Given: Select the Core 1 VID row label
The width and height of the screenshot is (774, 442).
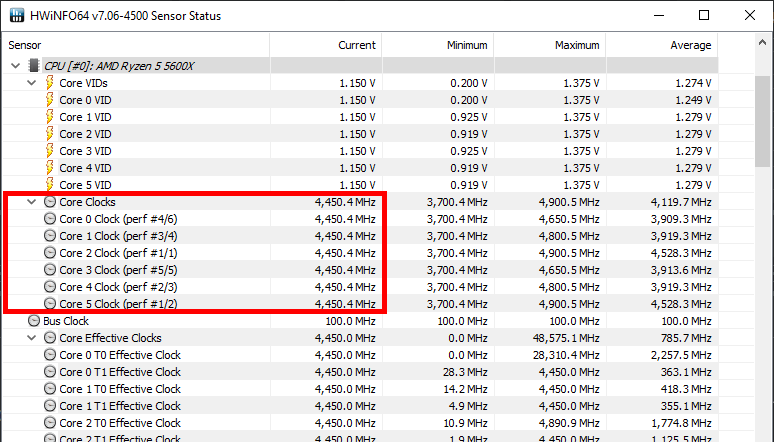Looking at the screenshot, I should (x=85, y=117).
